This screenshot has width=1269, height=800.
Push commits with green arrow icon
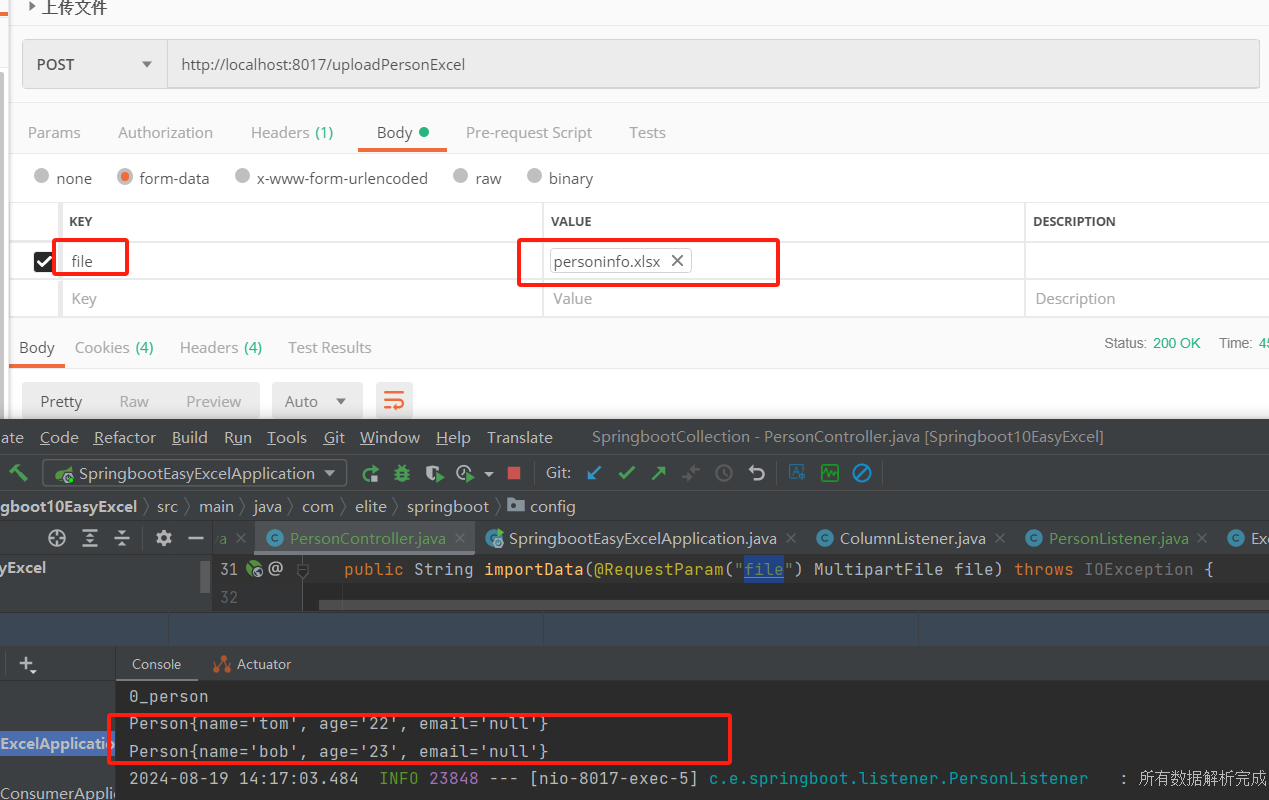(659, 473)
